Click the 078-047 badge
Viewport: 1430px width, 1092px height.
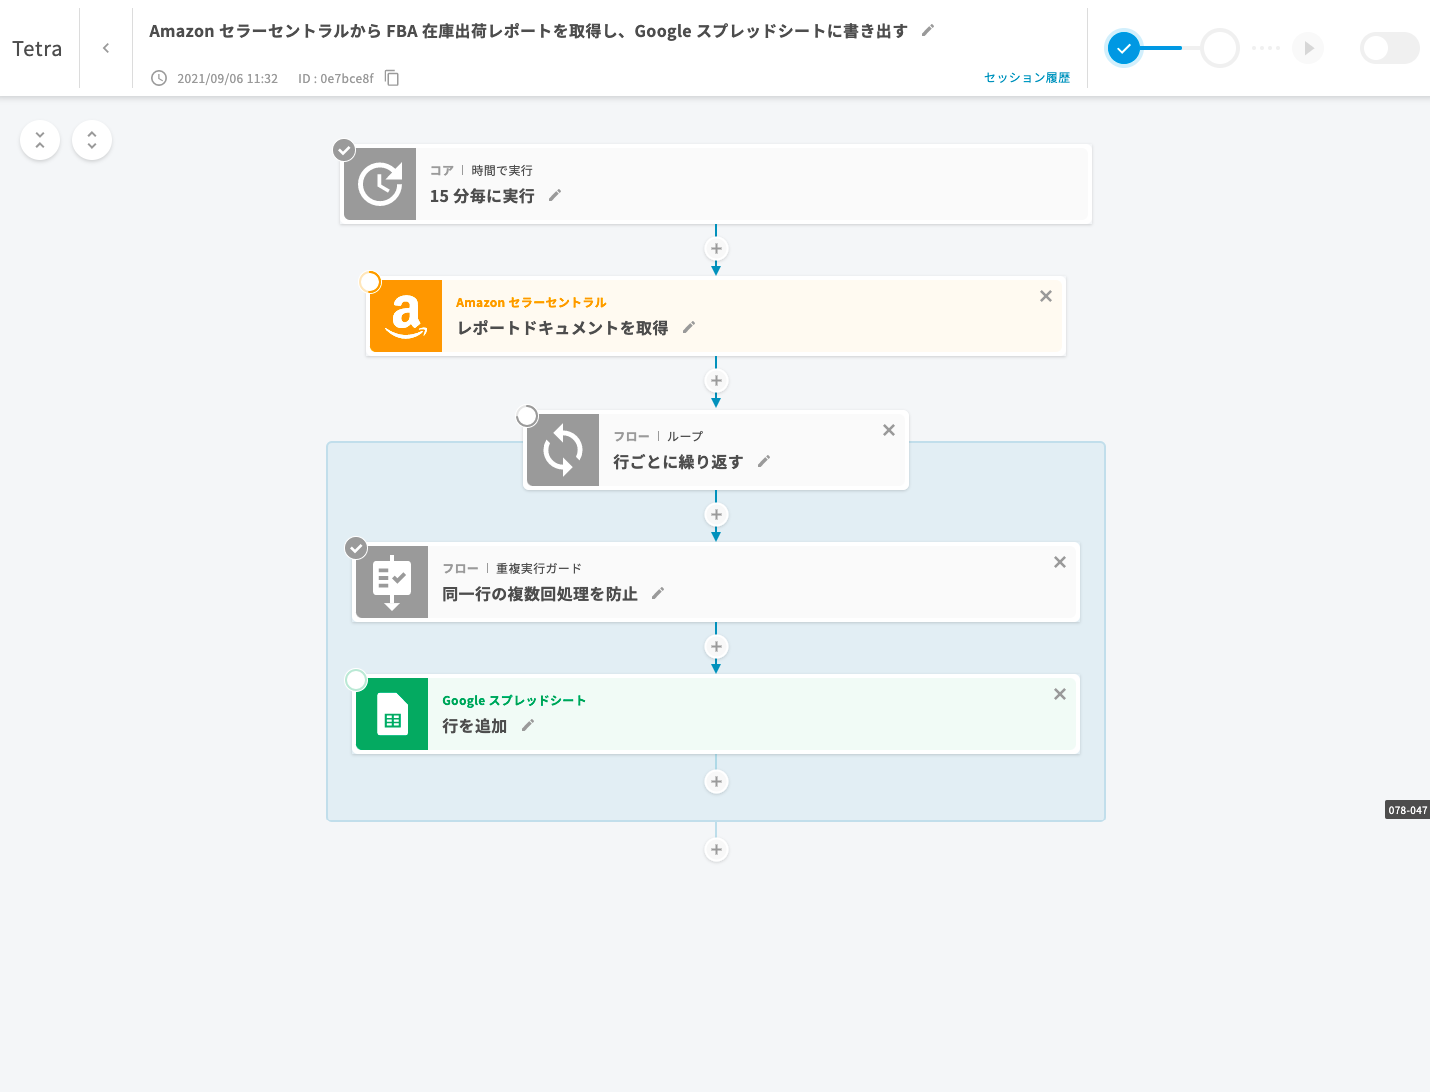click(x=1407, y=810)
